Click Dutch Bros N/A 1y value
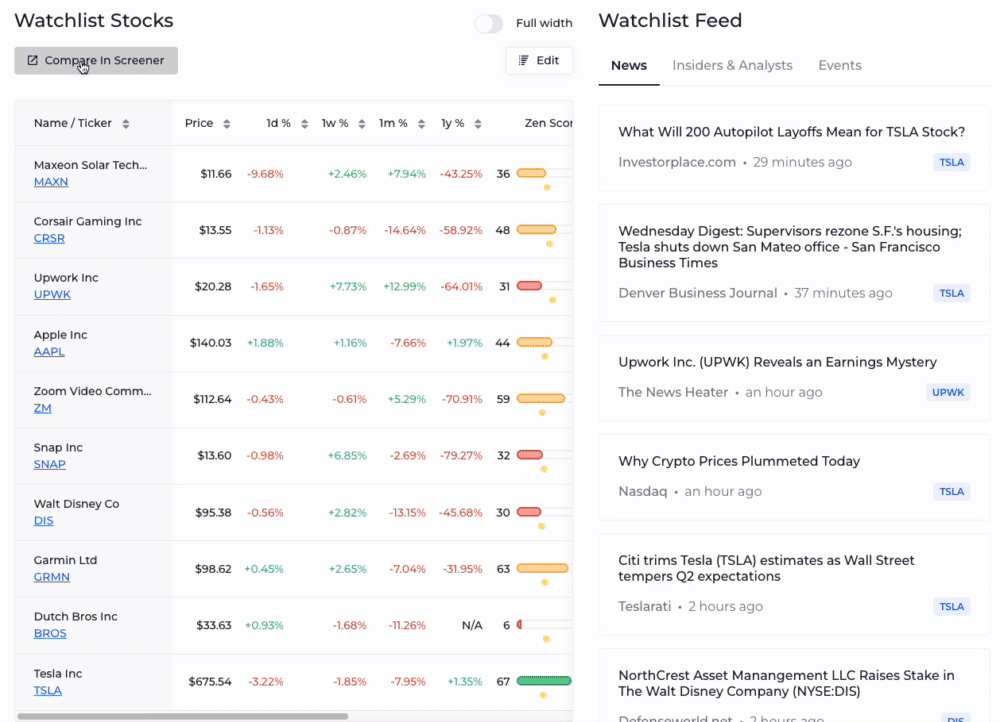This screenshot has height=722, width=1000. coord(472,625)
